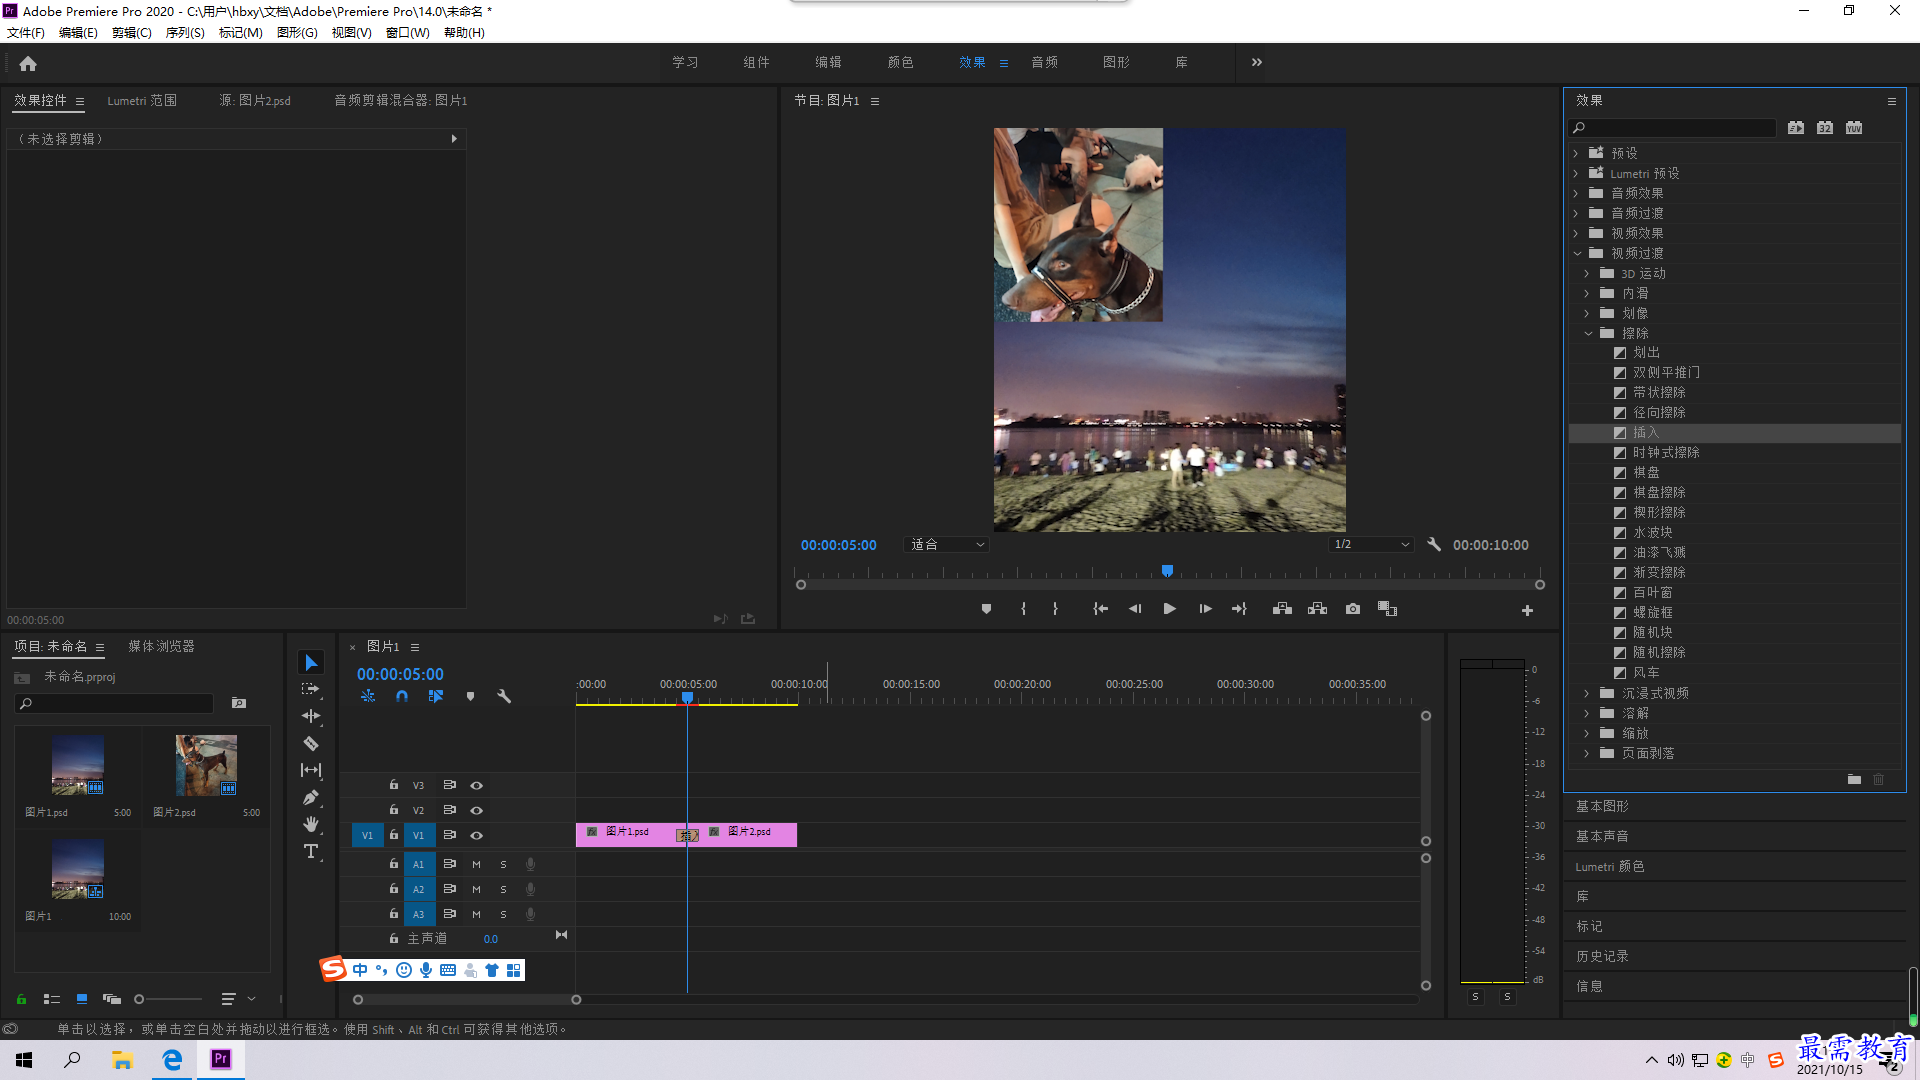Click the Export Frame camera icon
The width and height of the screenshot is (1920, 1080).
pos(1353,609)
